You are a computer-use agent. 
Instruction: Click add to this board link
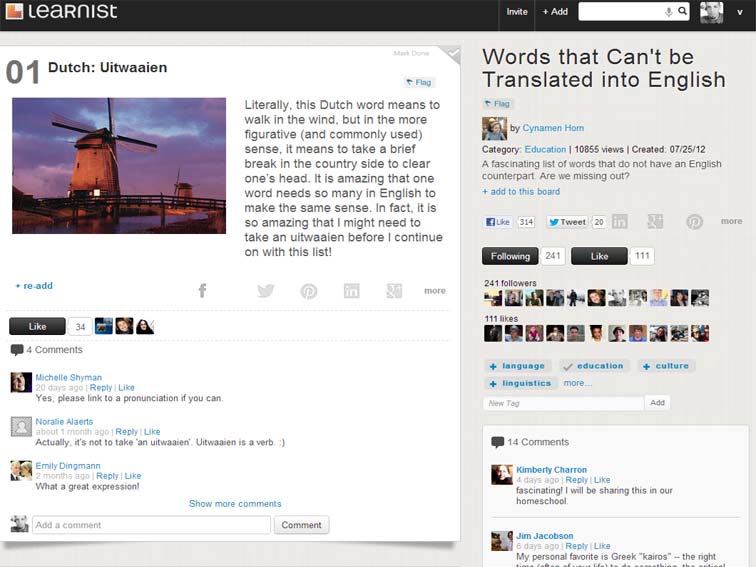coord(521,192)
